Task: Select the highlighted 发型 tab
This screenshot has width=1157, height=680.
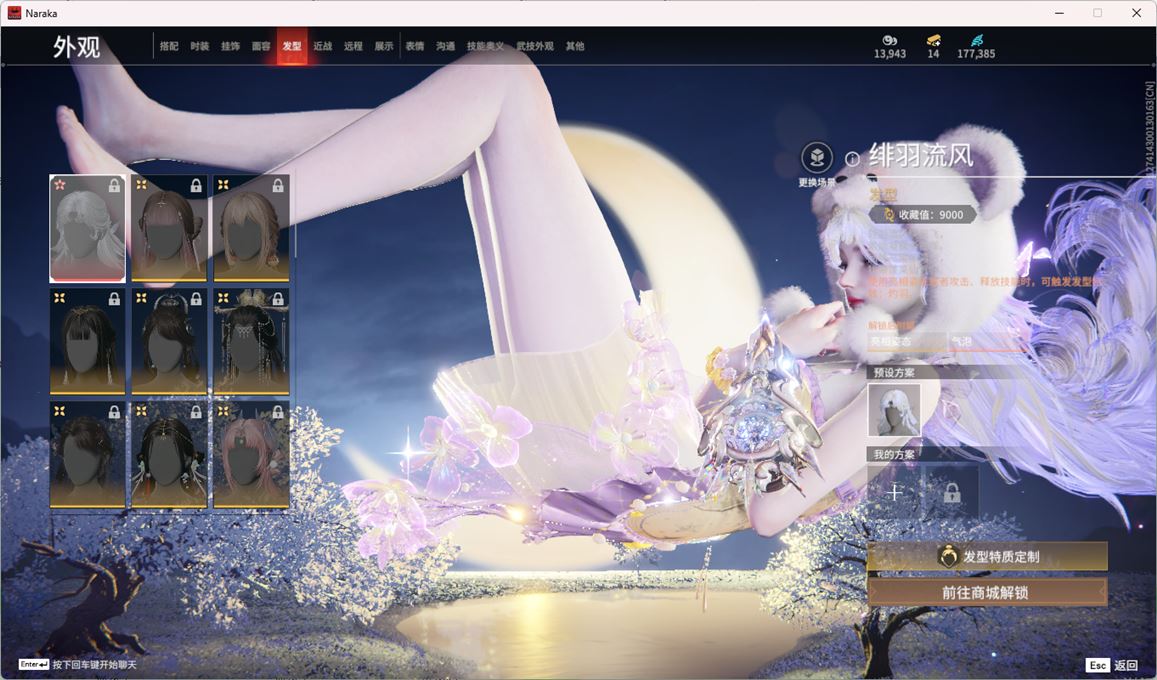Action: (292, 46)
